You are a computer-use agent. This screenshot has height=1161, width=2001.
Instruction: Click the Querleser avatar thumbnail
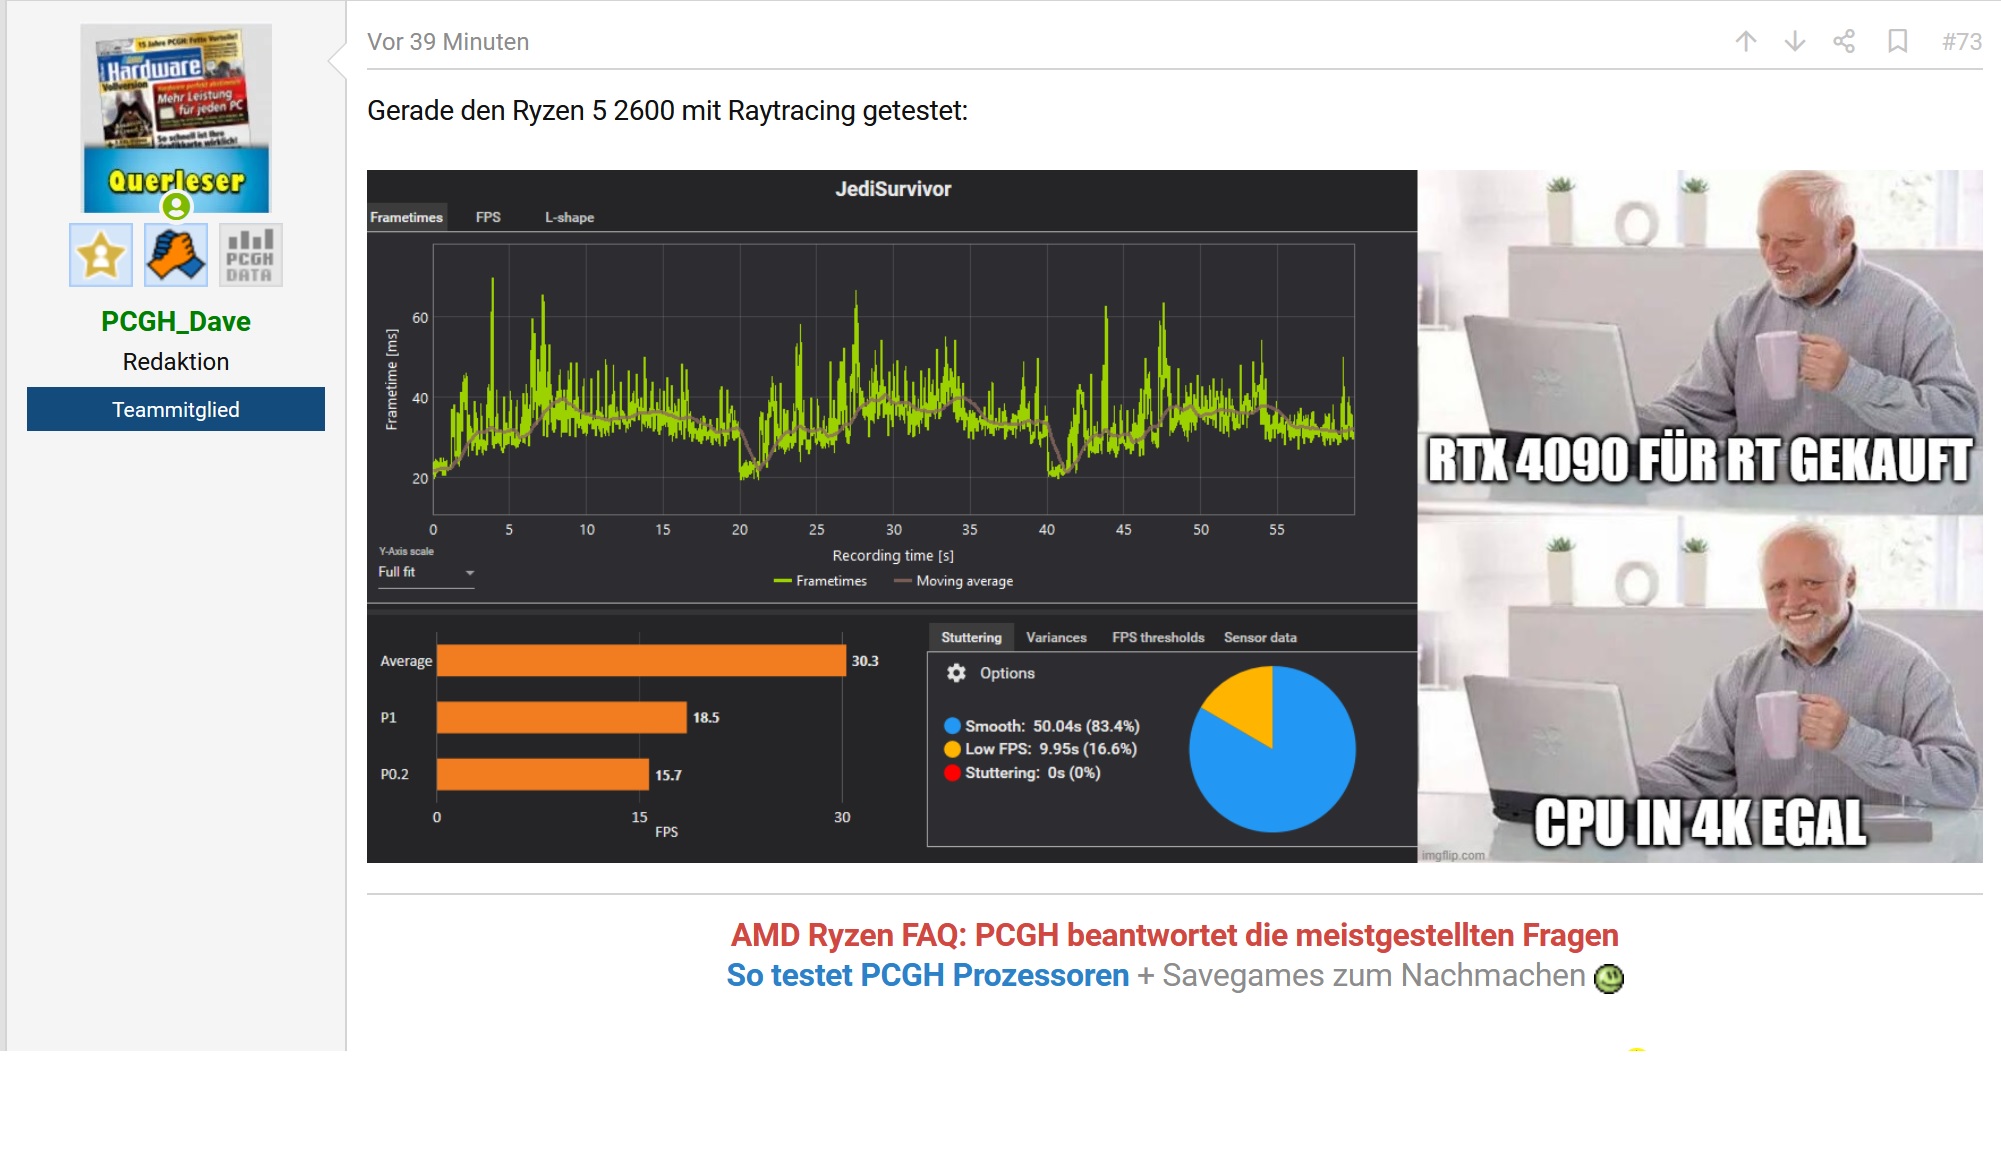click(x=176, y=118)
